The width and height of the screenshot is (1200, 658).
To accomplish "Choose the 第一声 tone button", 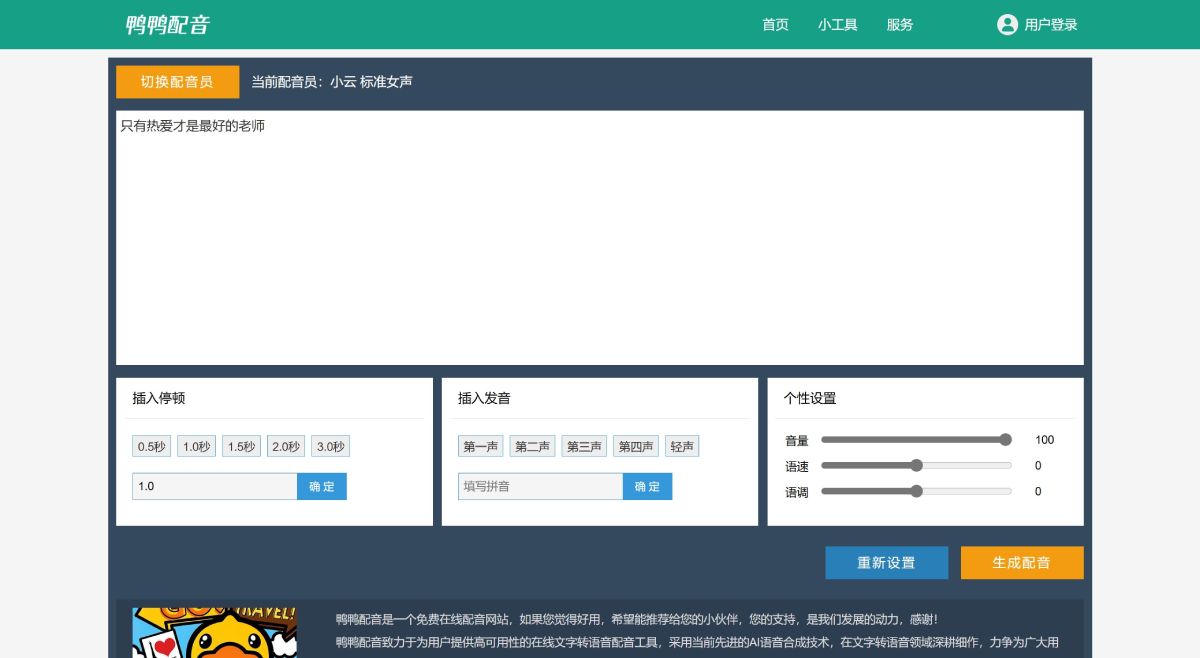I will coord(479,446).
